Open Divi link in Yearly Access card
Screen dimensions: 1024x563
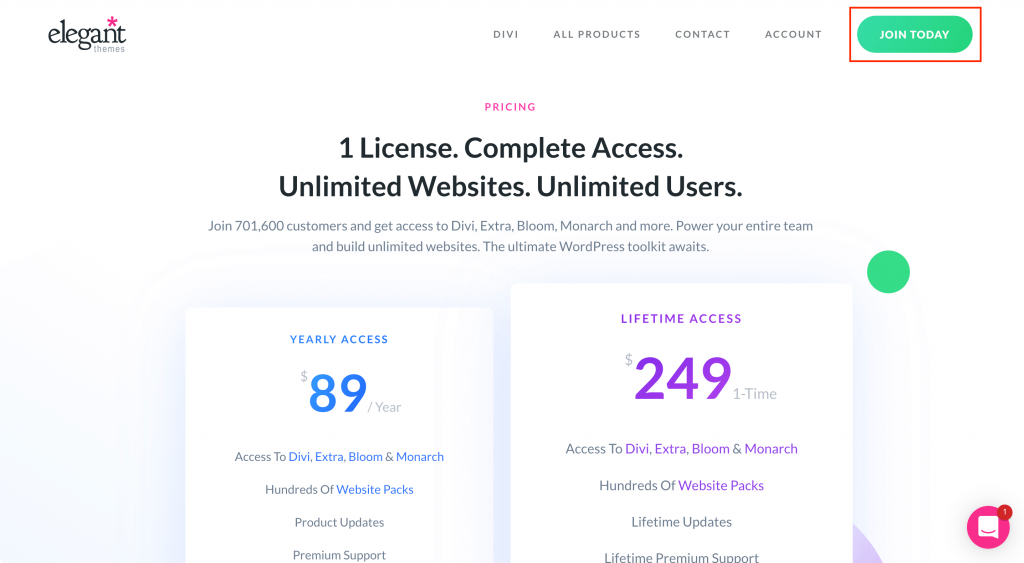(x=299, y=457)
